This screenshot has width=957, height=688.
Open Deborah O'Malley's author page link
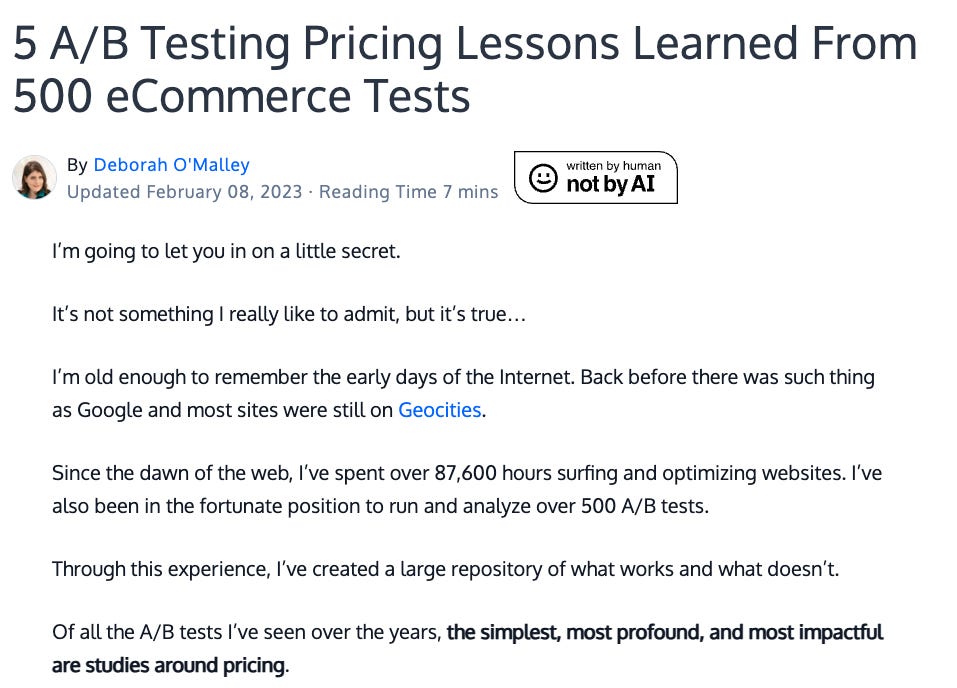coord(172,165)
